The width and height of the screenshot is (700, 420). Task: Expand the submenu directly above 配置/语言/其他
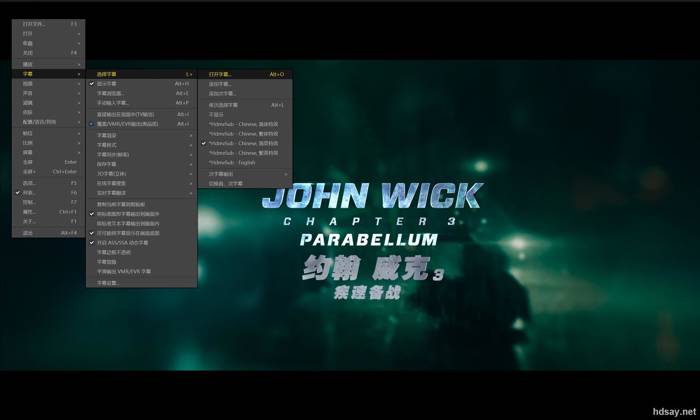pos(49,112)
